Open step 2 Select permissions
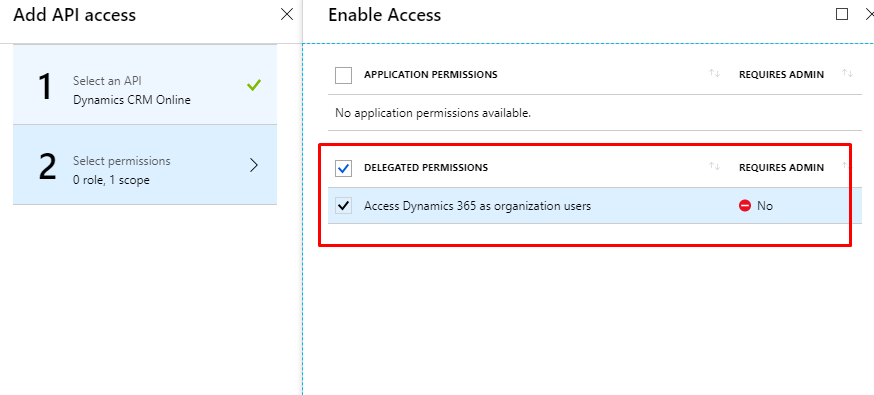This screenshot has width=874, height=395. tap(145, 165)
